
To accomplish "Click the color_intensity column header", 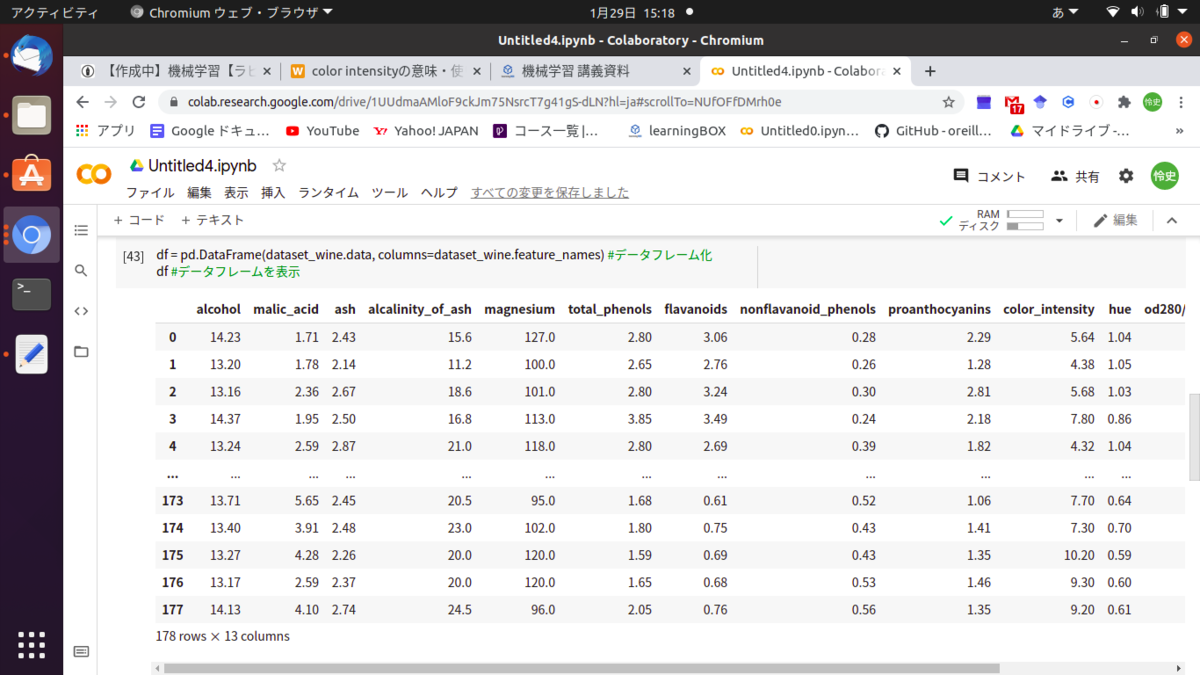I will [1048, 310].
